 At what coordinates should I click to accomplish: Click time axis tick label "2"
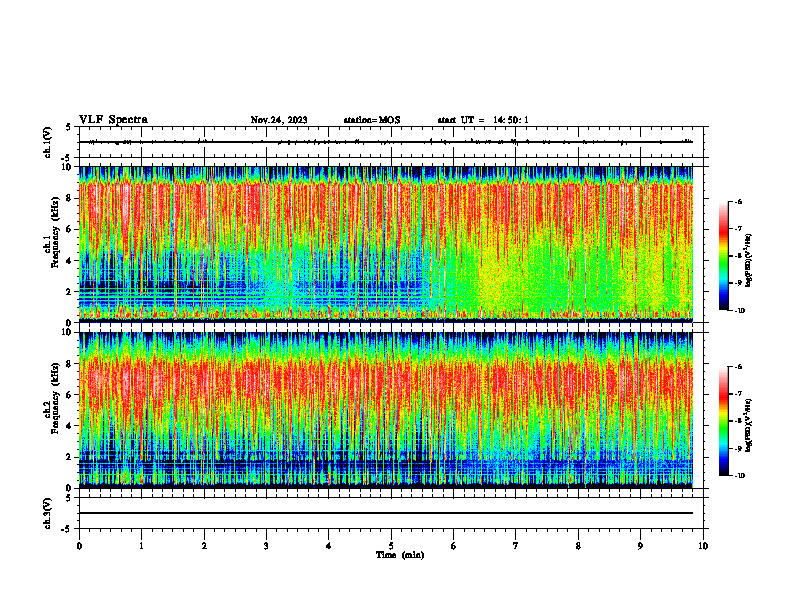click(x=204, y=546)
